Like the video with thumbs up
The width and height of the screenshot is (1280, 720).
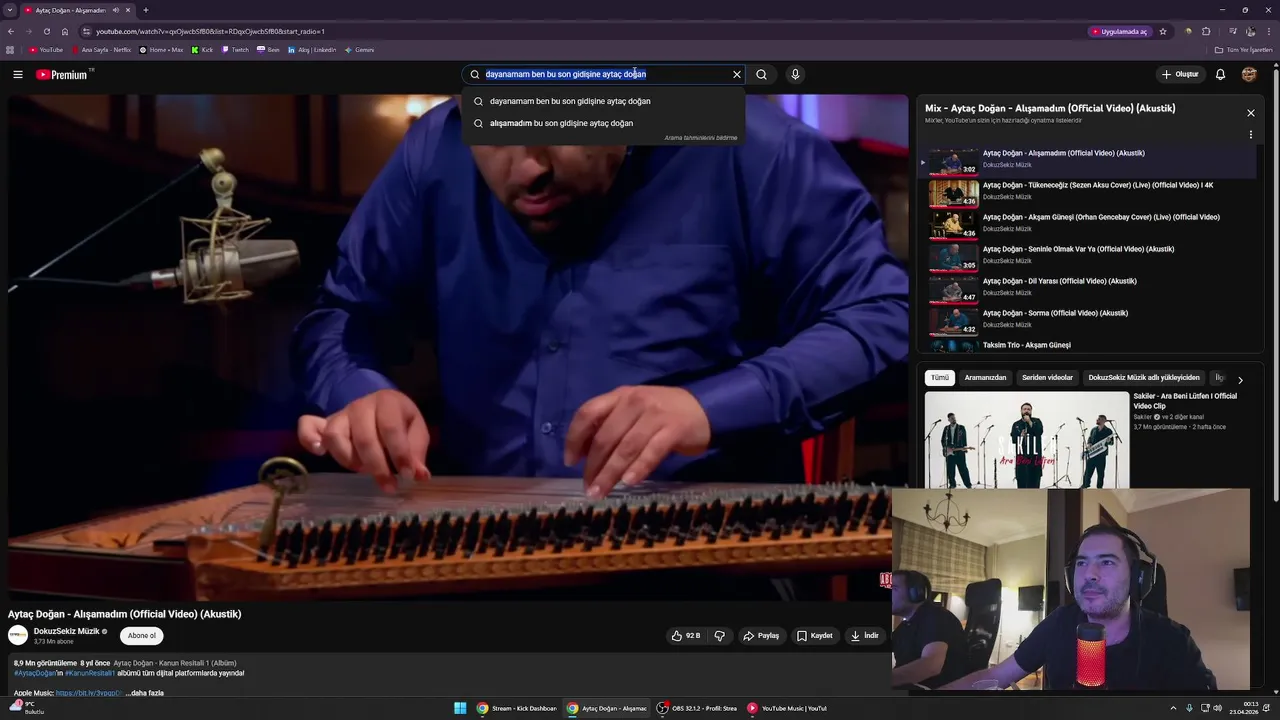pyautogui.click(x=686, y=636)
